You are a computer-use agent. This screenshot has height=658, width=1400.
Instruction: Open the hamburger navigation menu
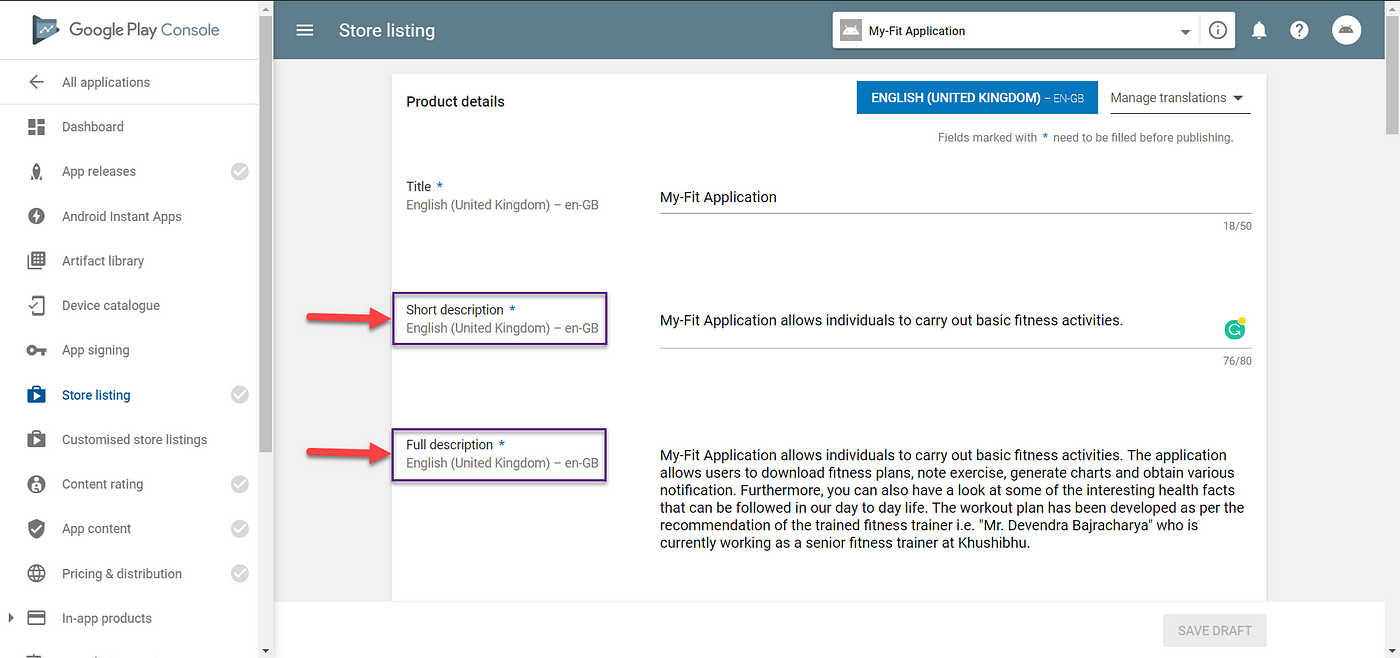click(305, 30)
